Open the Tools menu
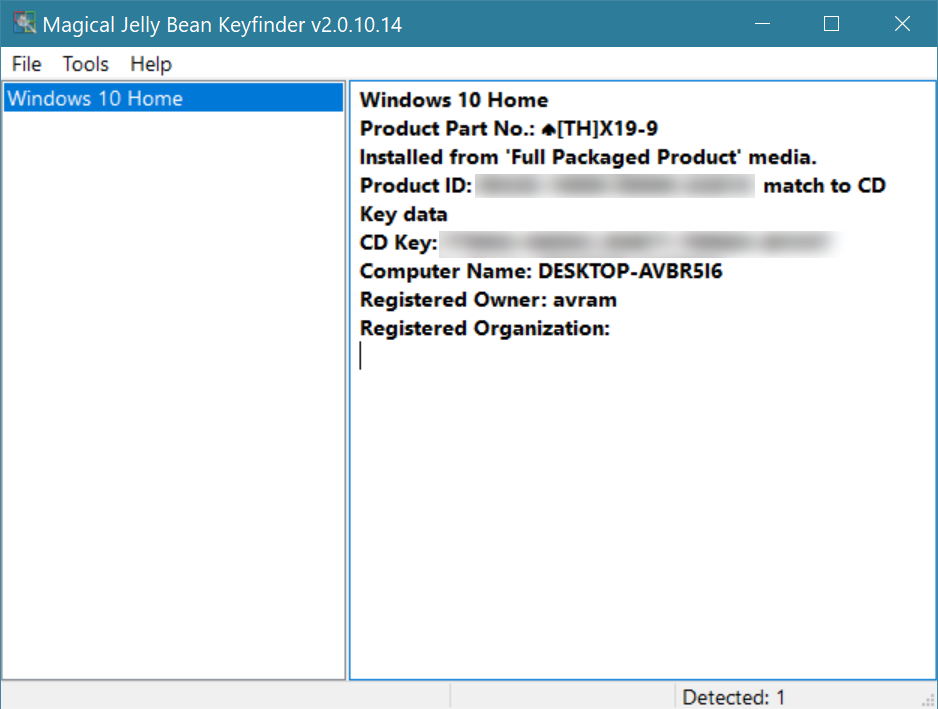938x709 pixels. (x=85, y=64)
